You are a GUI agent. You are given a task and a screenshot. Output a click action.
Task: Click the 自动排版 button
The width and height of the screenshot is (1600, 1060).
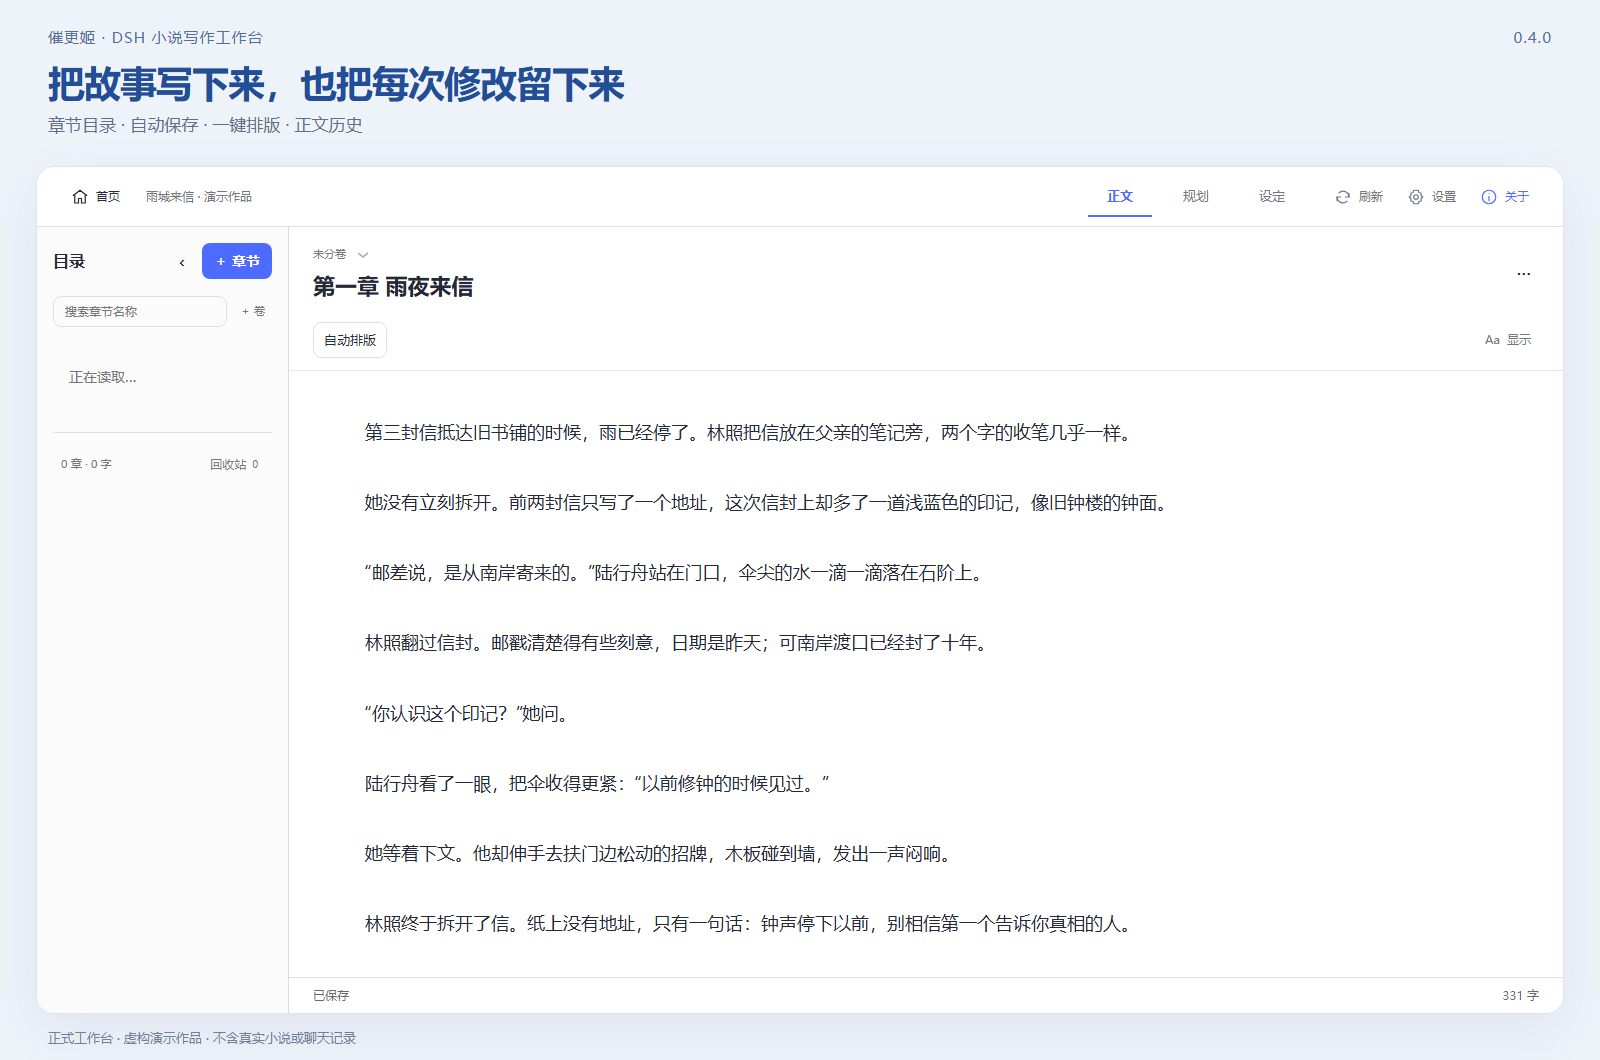[350, 340]
